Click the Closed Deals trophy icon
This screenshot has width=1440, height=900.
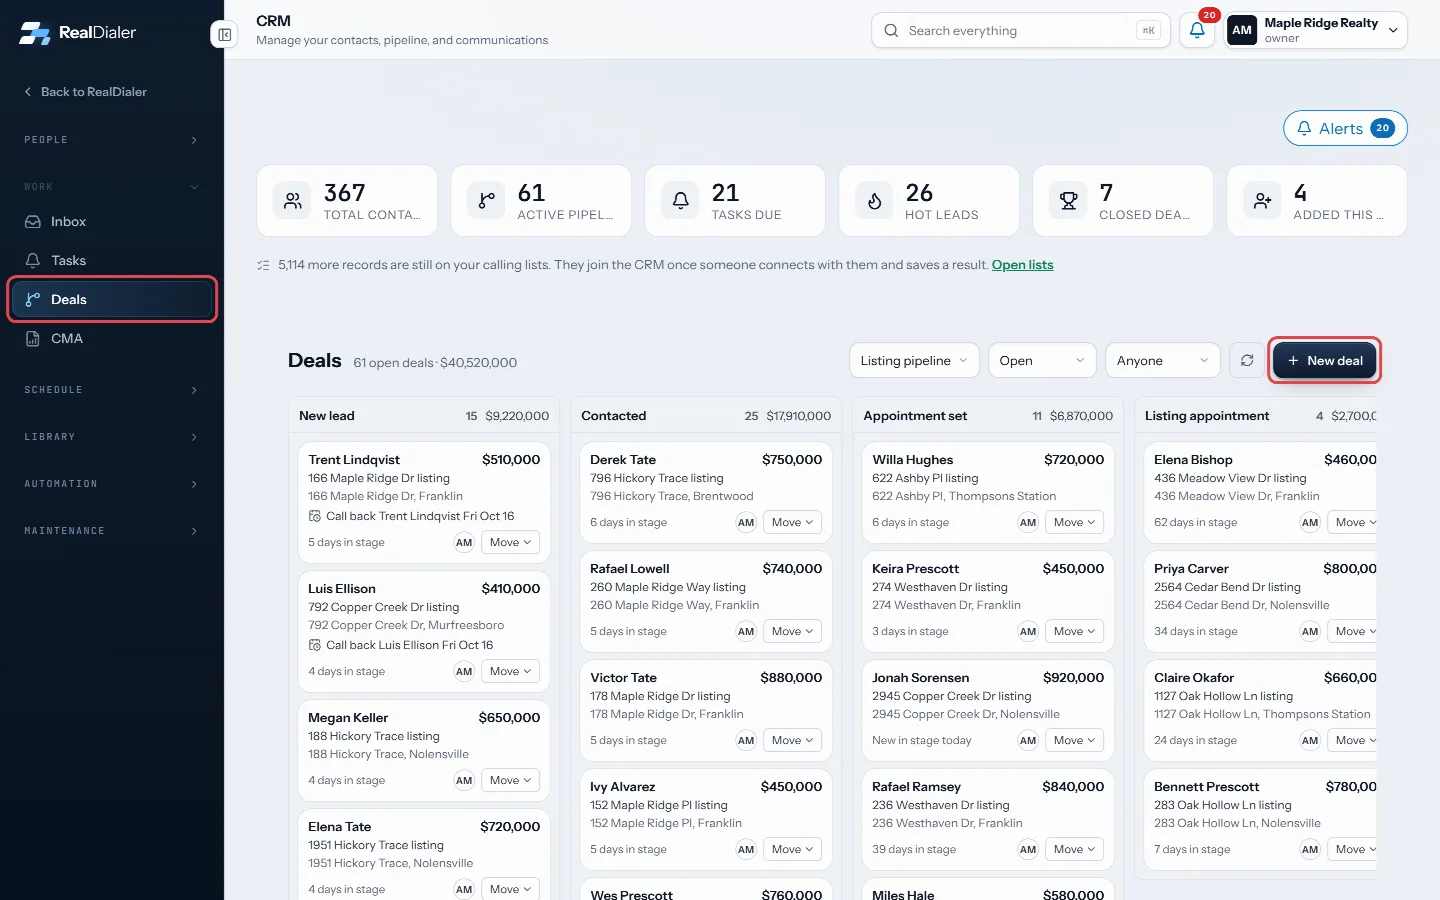point(1068,201)
